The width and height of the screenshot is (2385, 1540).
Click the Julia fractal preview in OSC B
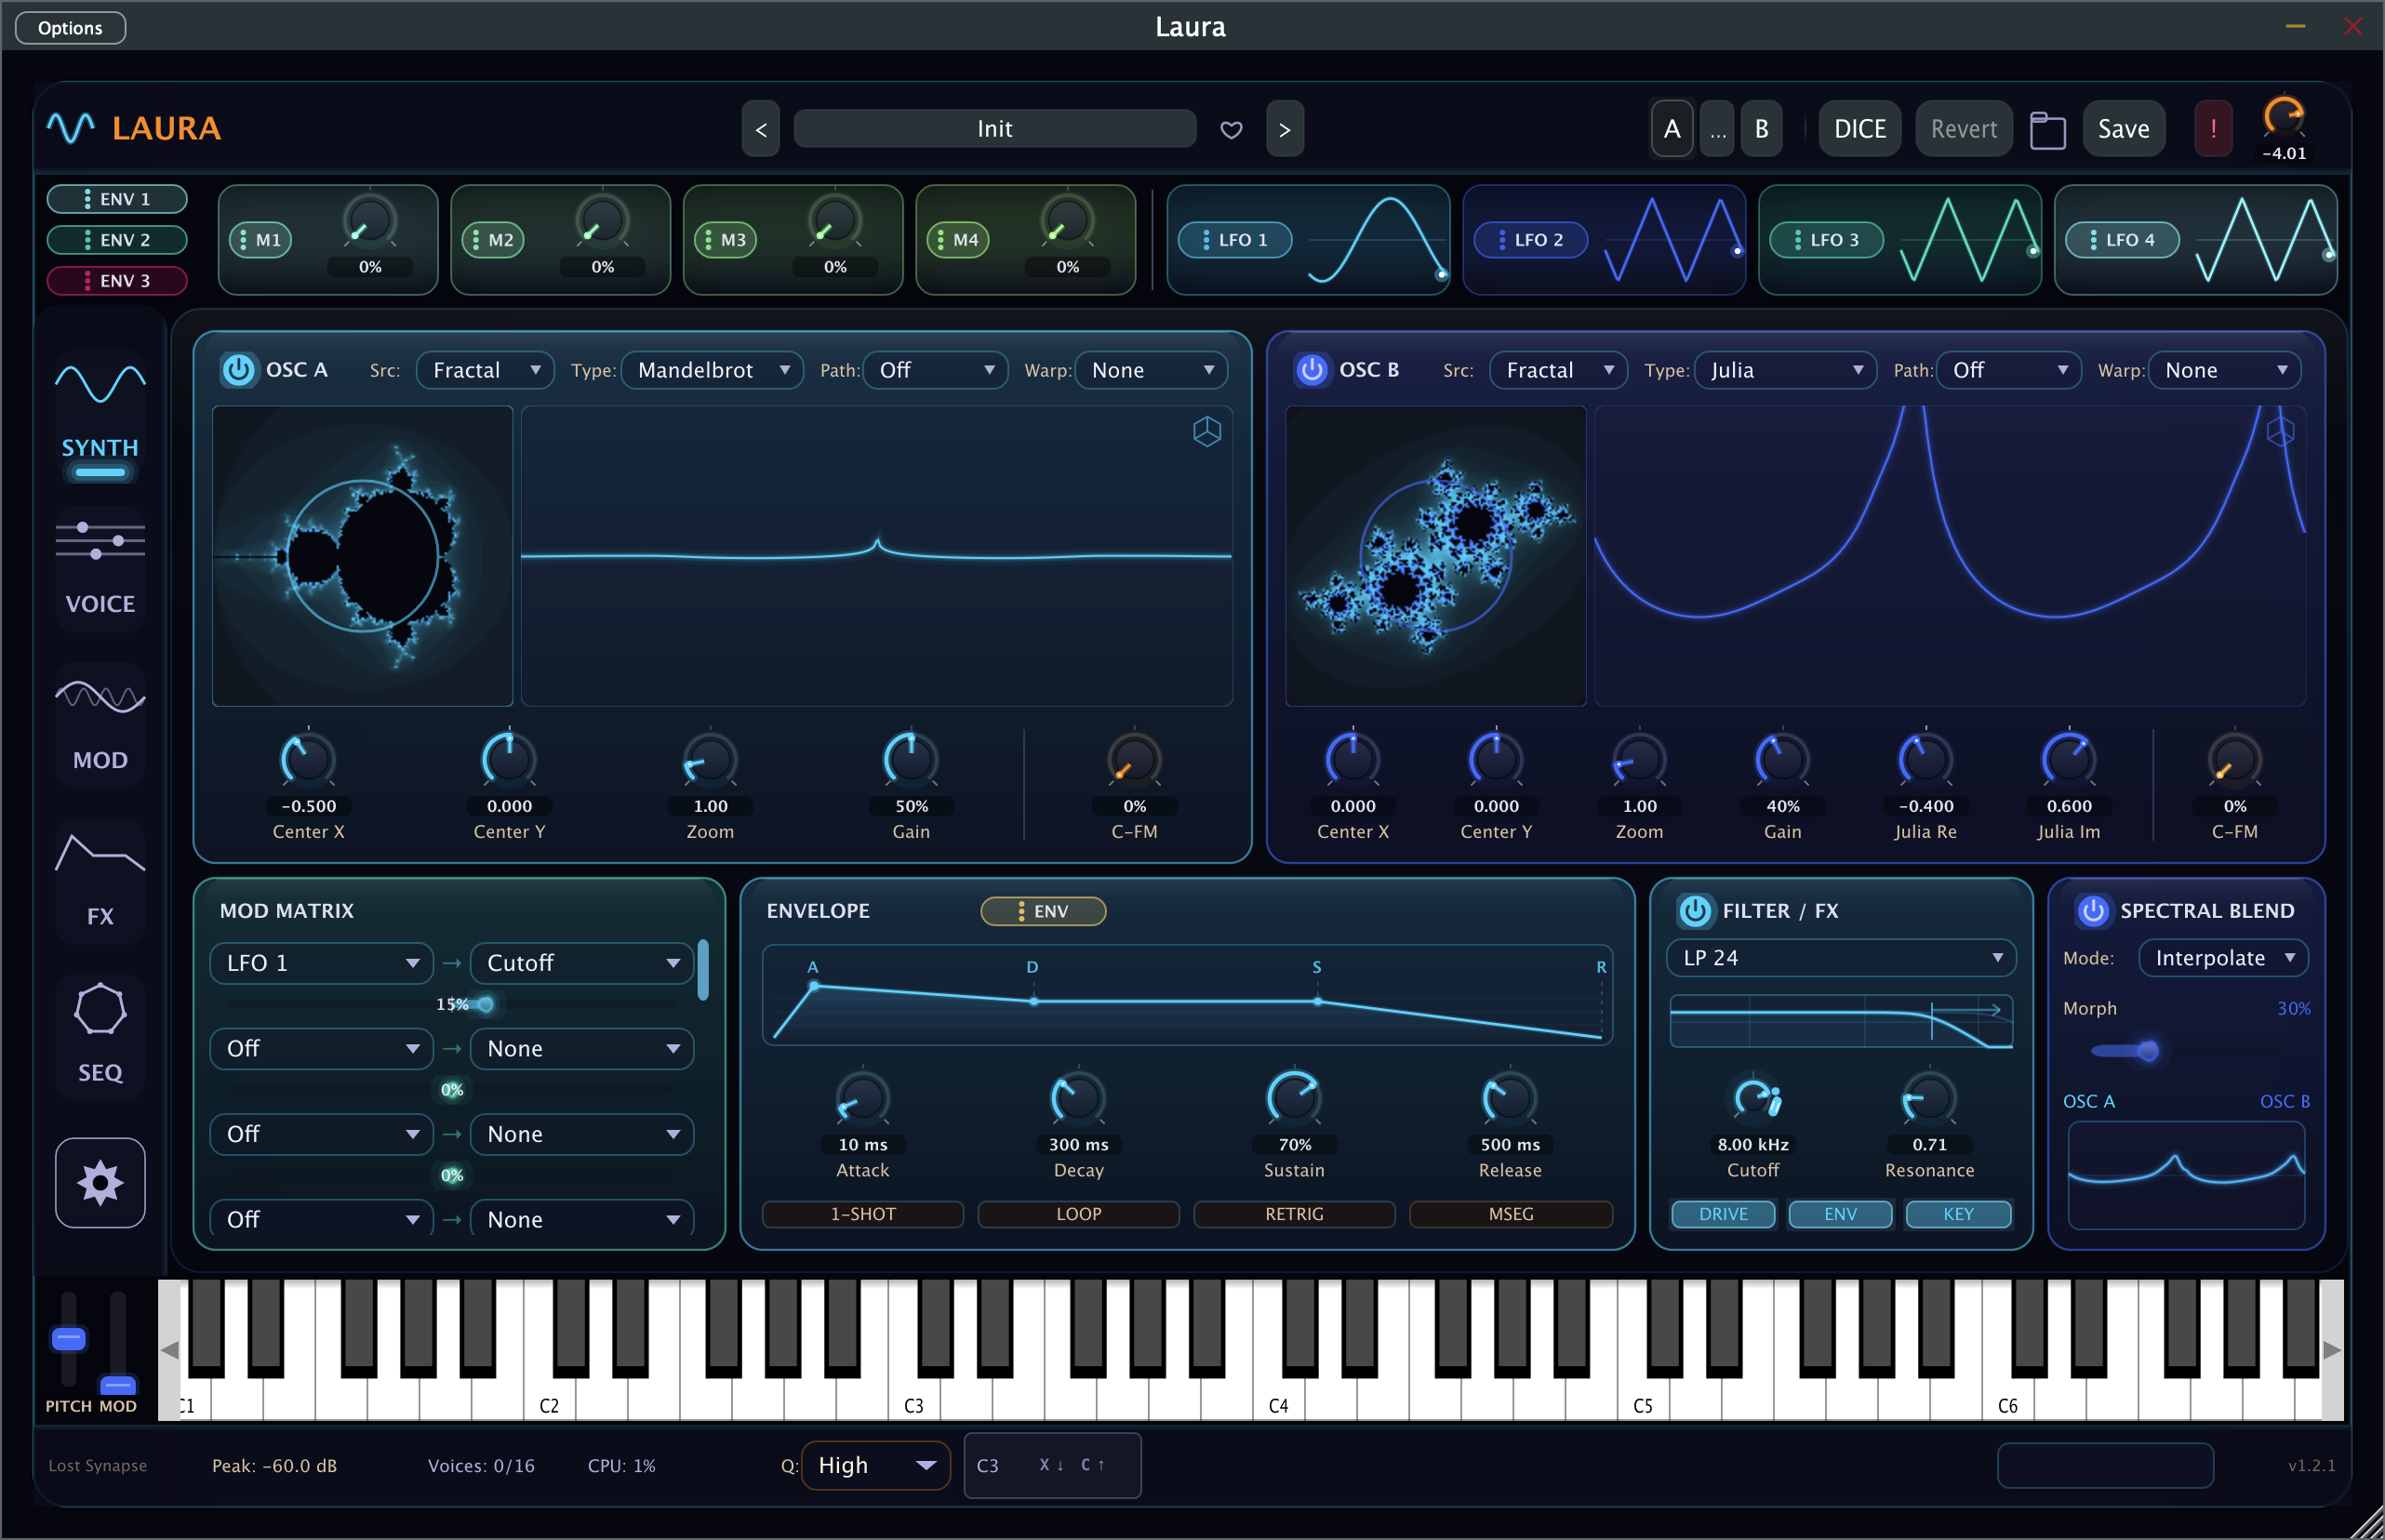pos(1436,556)
